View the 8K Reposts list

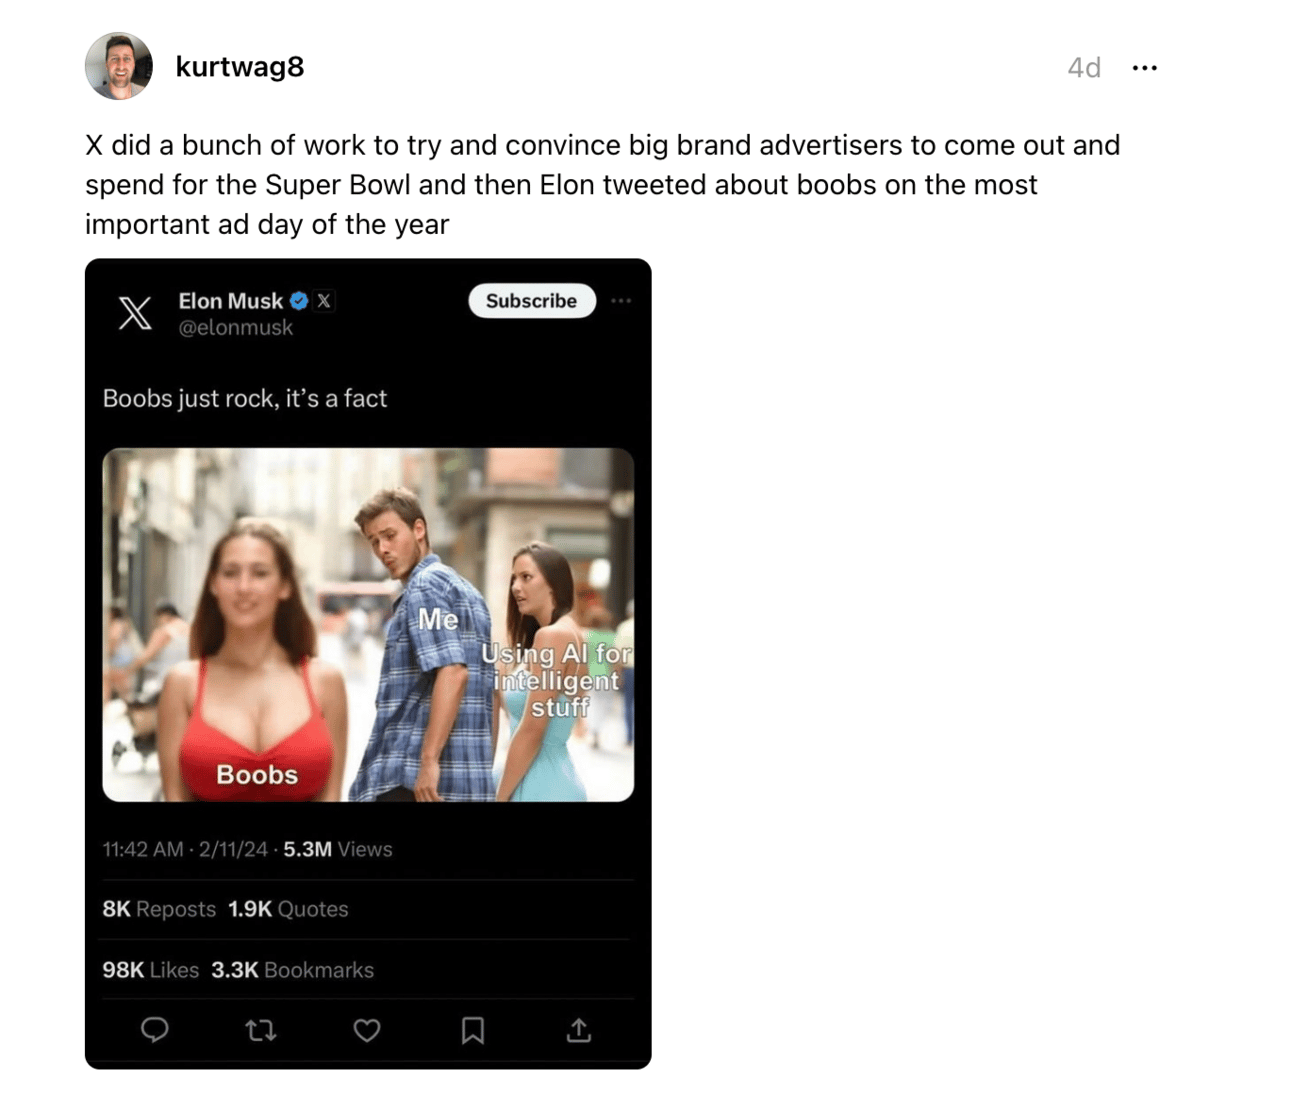[x=159, y=909]
